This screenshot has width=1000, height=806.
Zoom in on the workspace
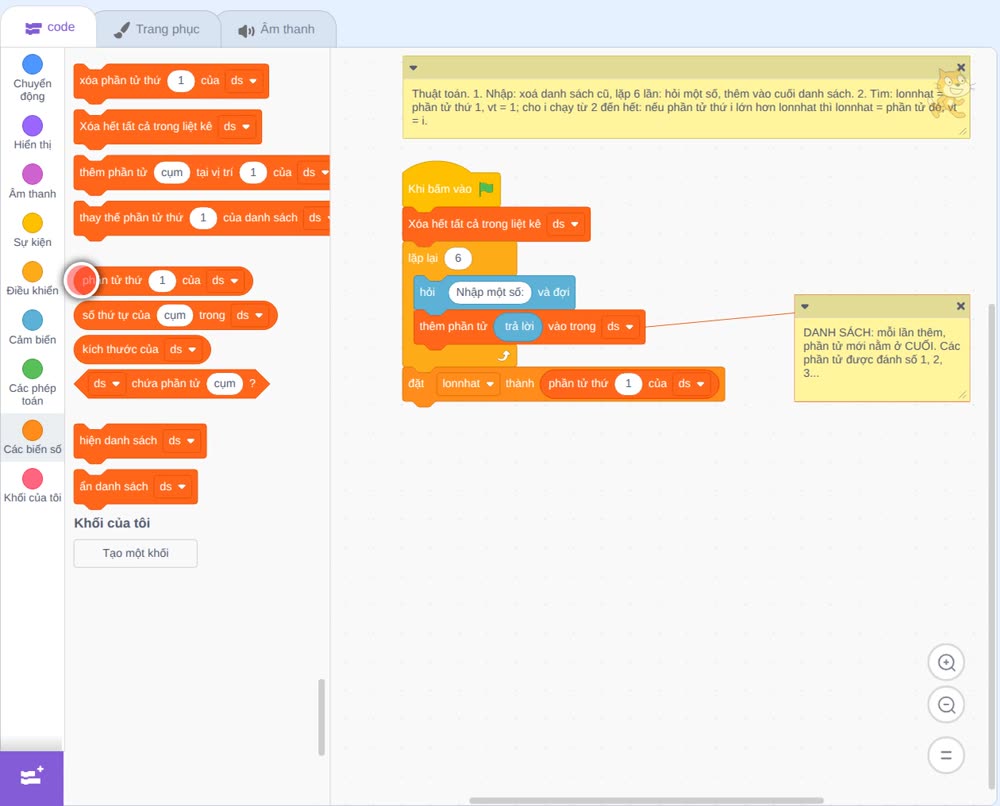tap(946, 663)
